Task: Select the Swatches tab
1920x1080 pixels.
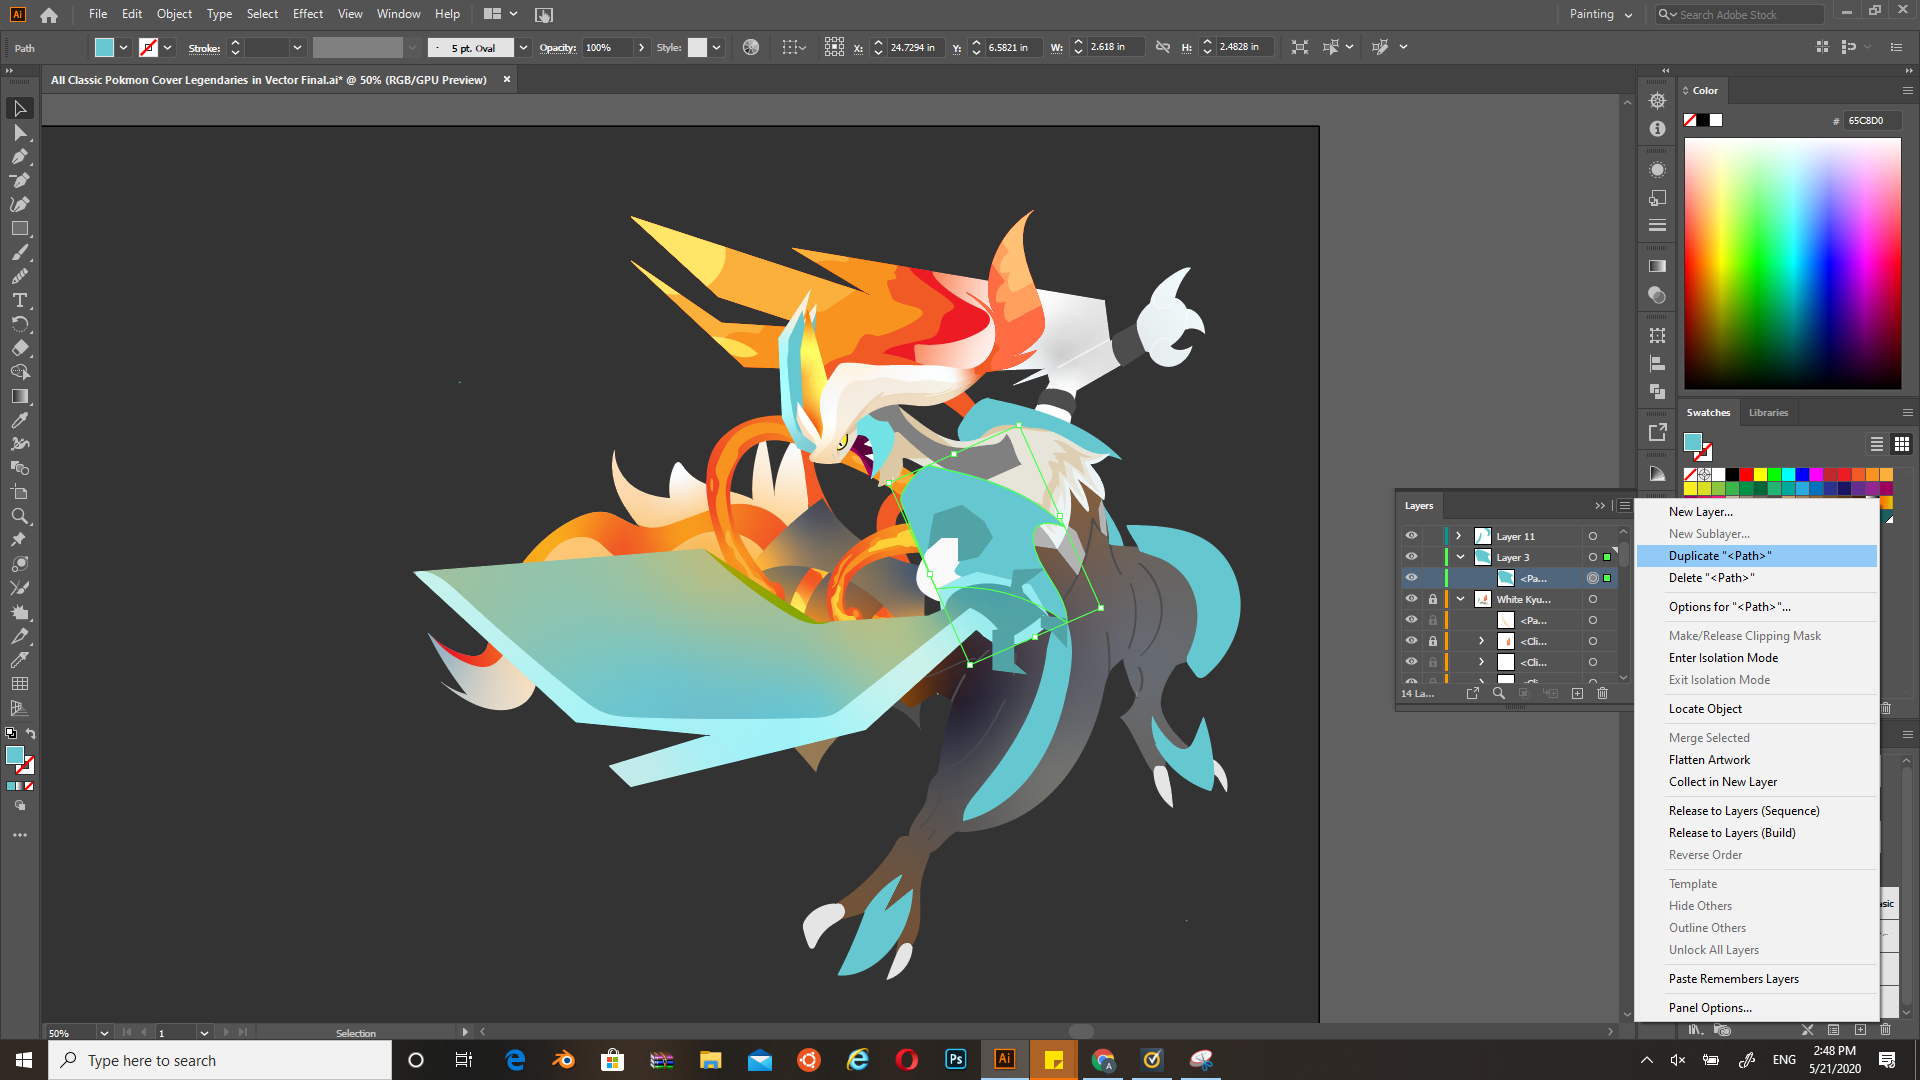Action: point(1708,412)
